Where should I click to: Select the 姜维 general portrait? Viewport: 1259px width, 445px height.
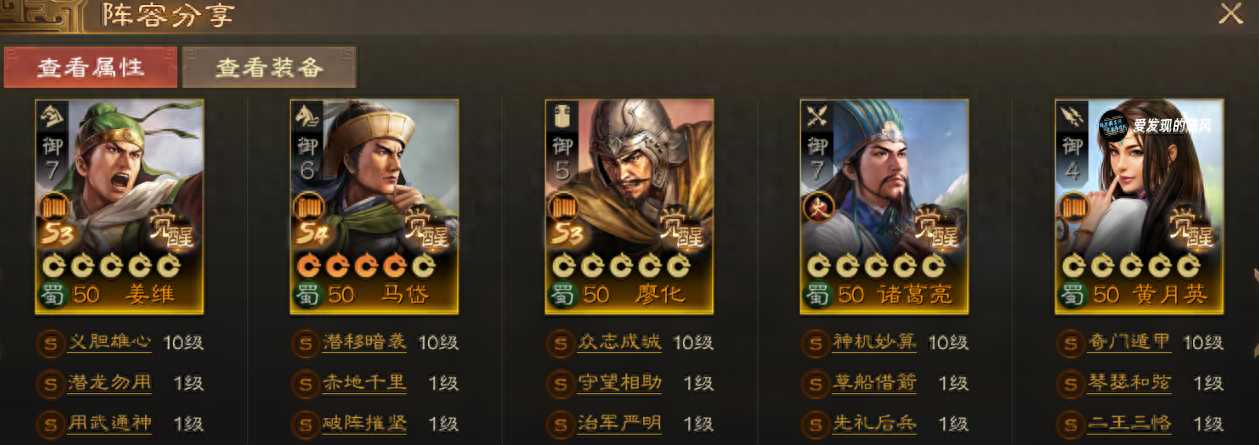120,206
